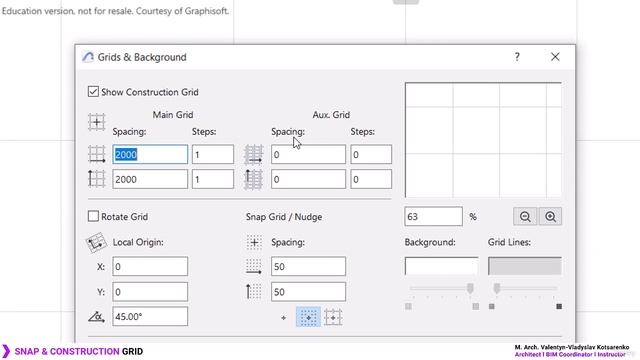Open the Grid Lines color swatch
The height and width of the screenshot is (360, 640).
pyautogui.click(x=524, y=266)
